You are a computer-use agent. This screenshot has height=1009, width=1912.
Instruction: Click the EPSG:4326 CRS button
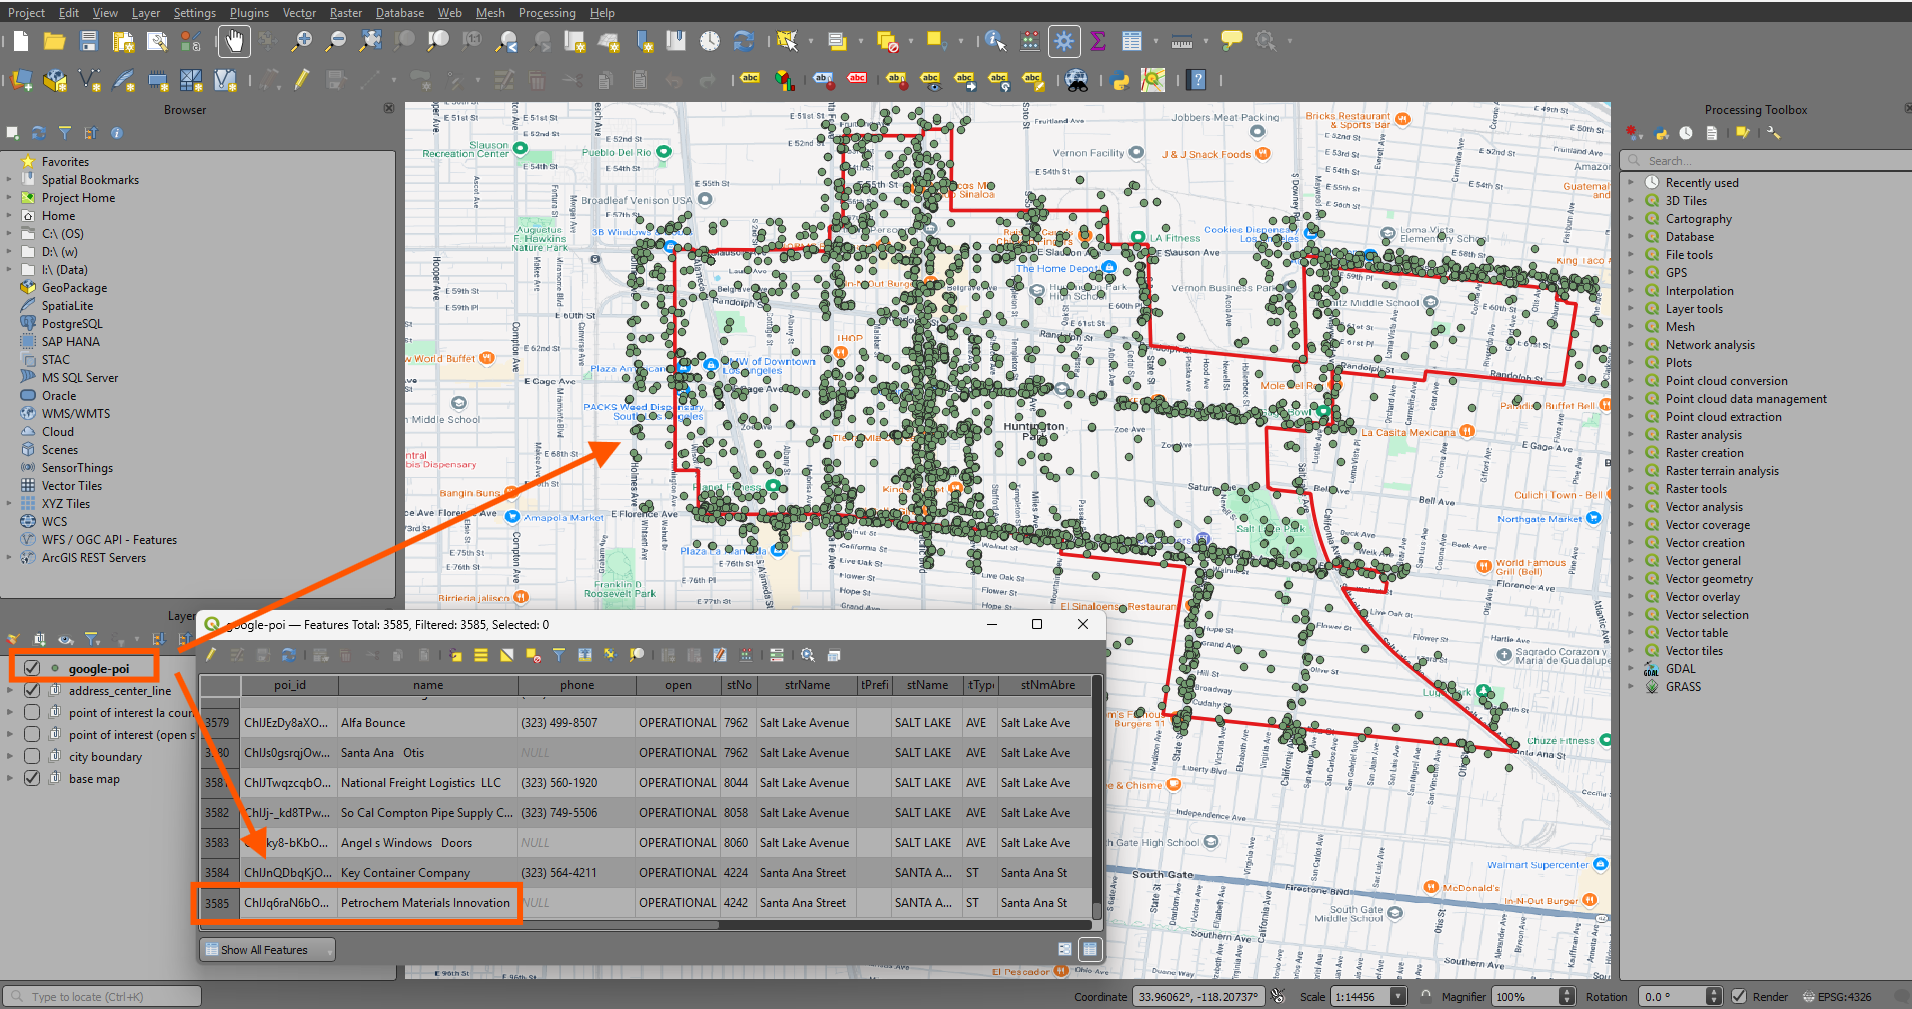pyautogui.click(x=1837, y=996)
